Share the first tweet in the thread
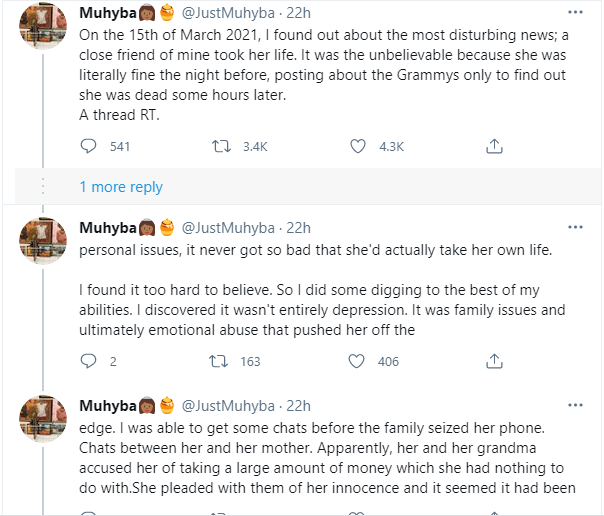Viewport: 604px width, 516px height. (x=493, y=146)
